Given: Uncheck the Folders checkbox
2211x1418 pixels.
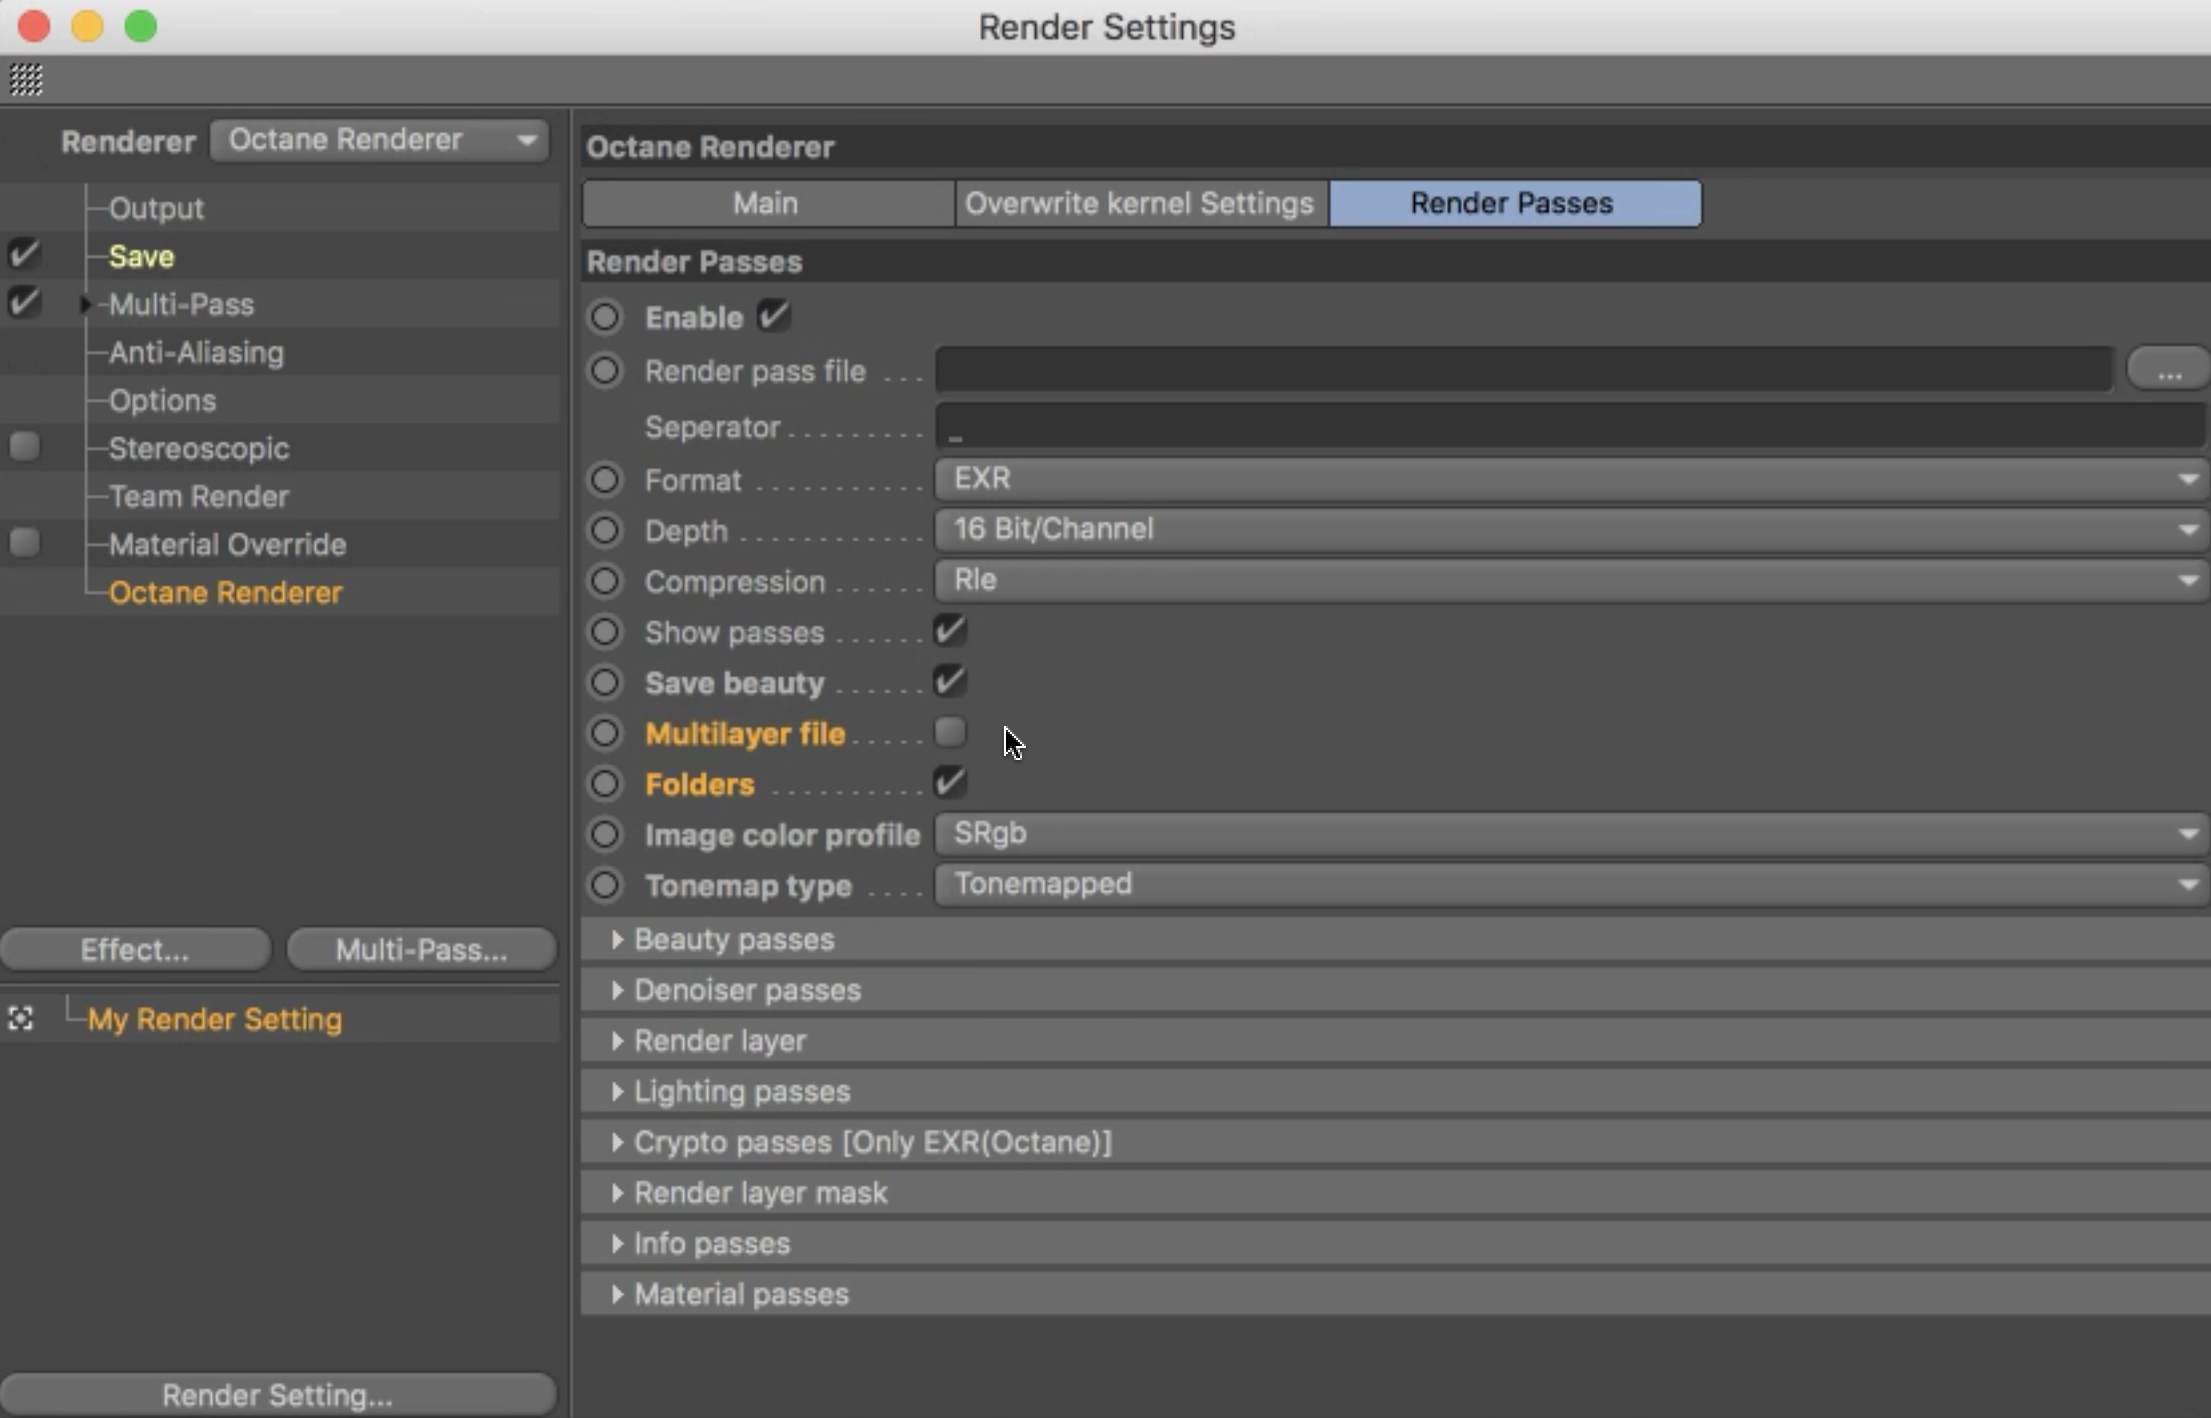Looking at the screenshot, I should point(949,783).
